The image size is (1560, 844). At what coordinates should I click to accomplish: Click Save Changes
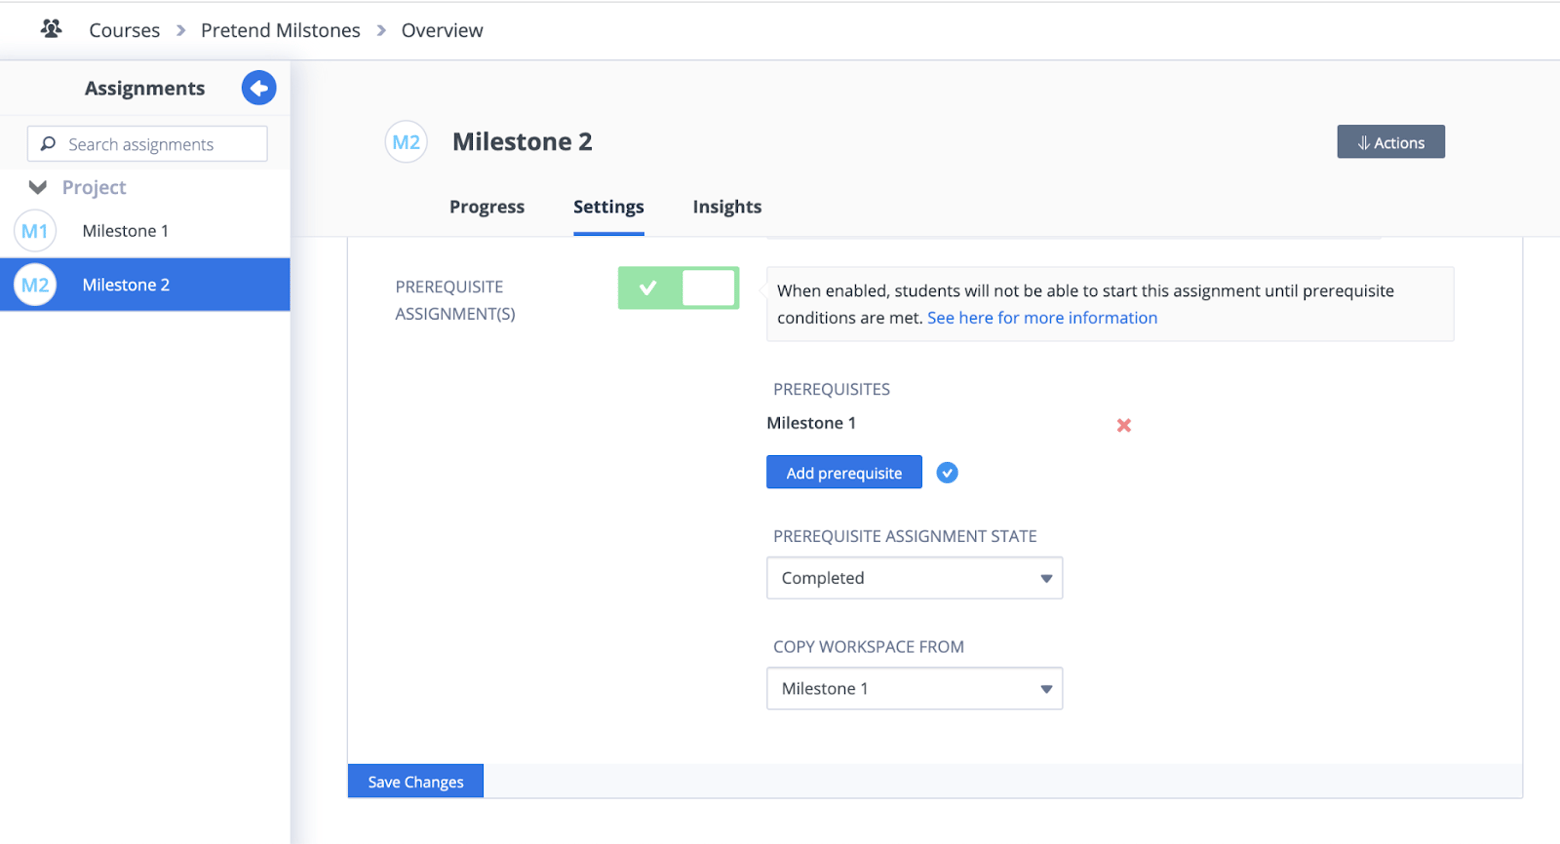click(x=415, y=781)
